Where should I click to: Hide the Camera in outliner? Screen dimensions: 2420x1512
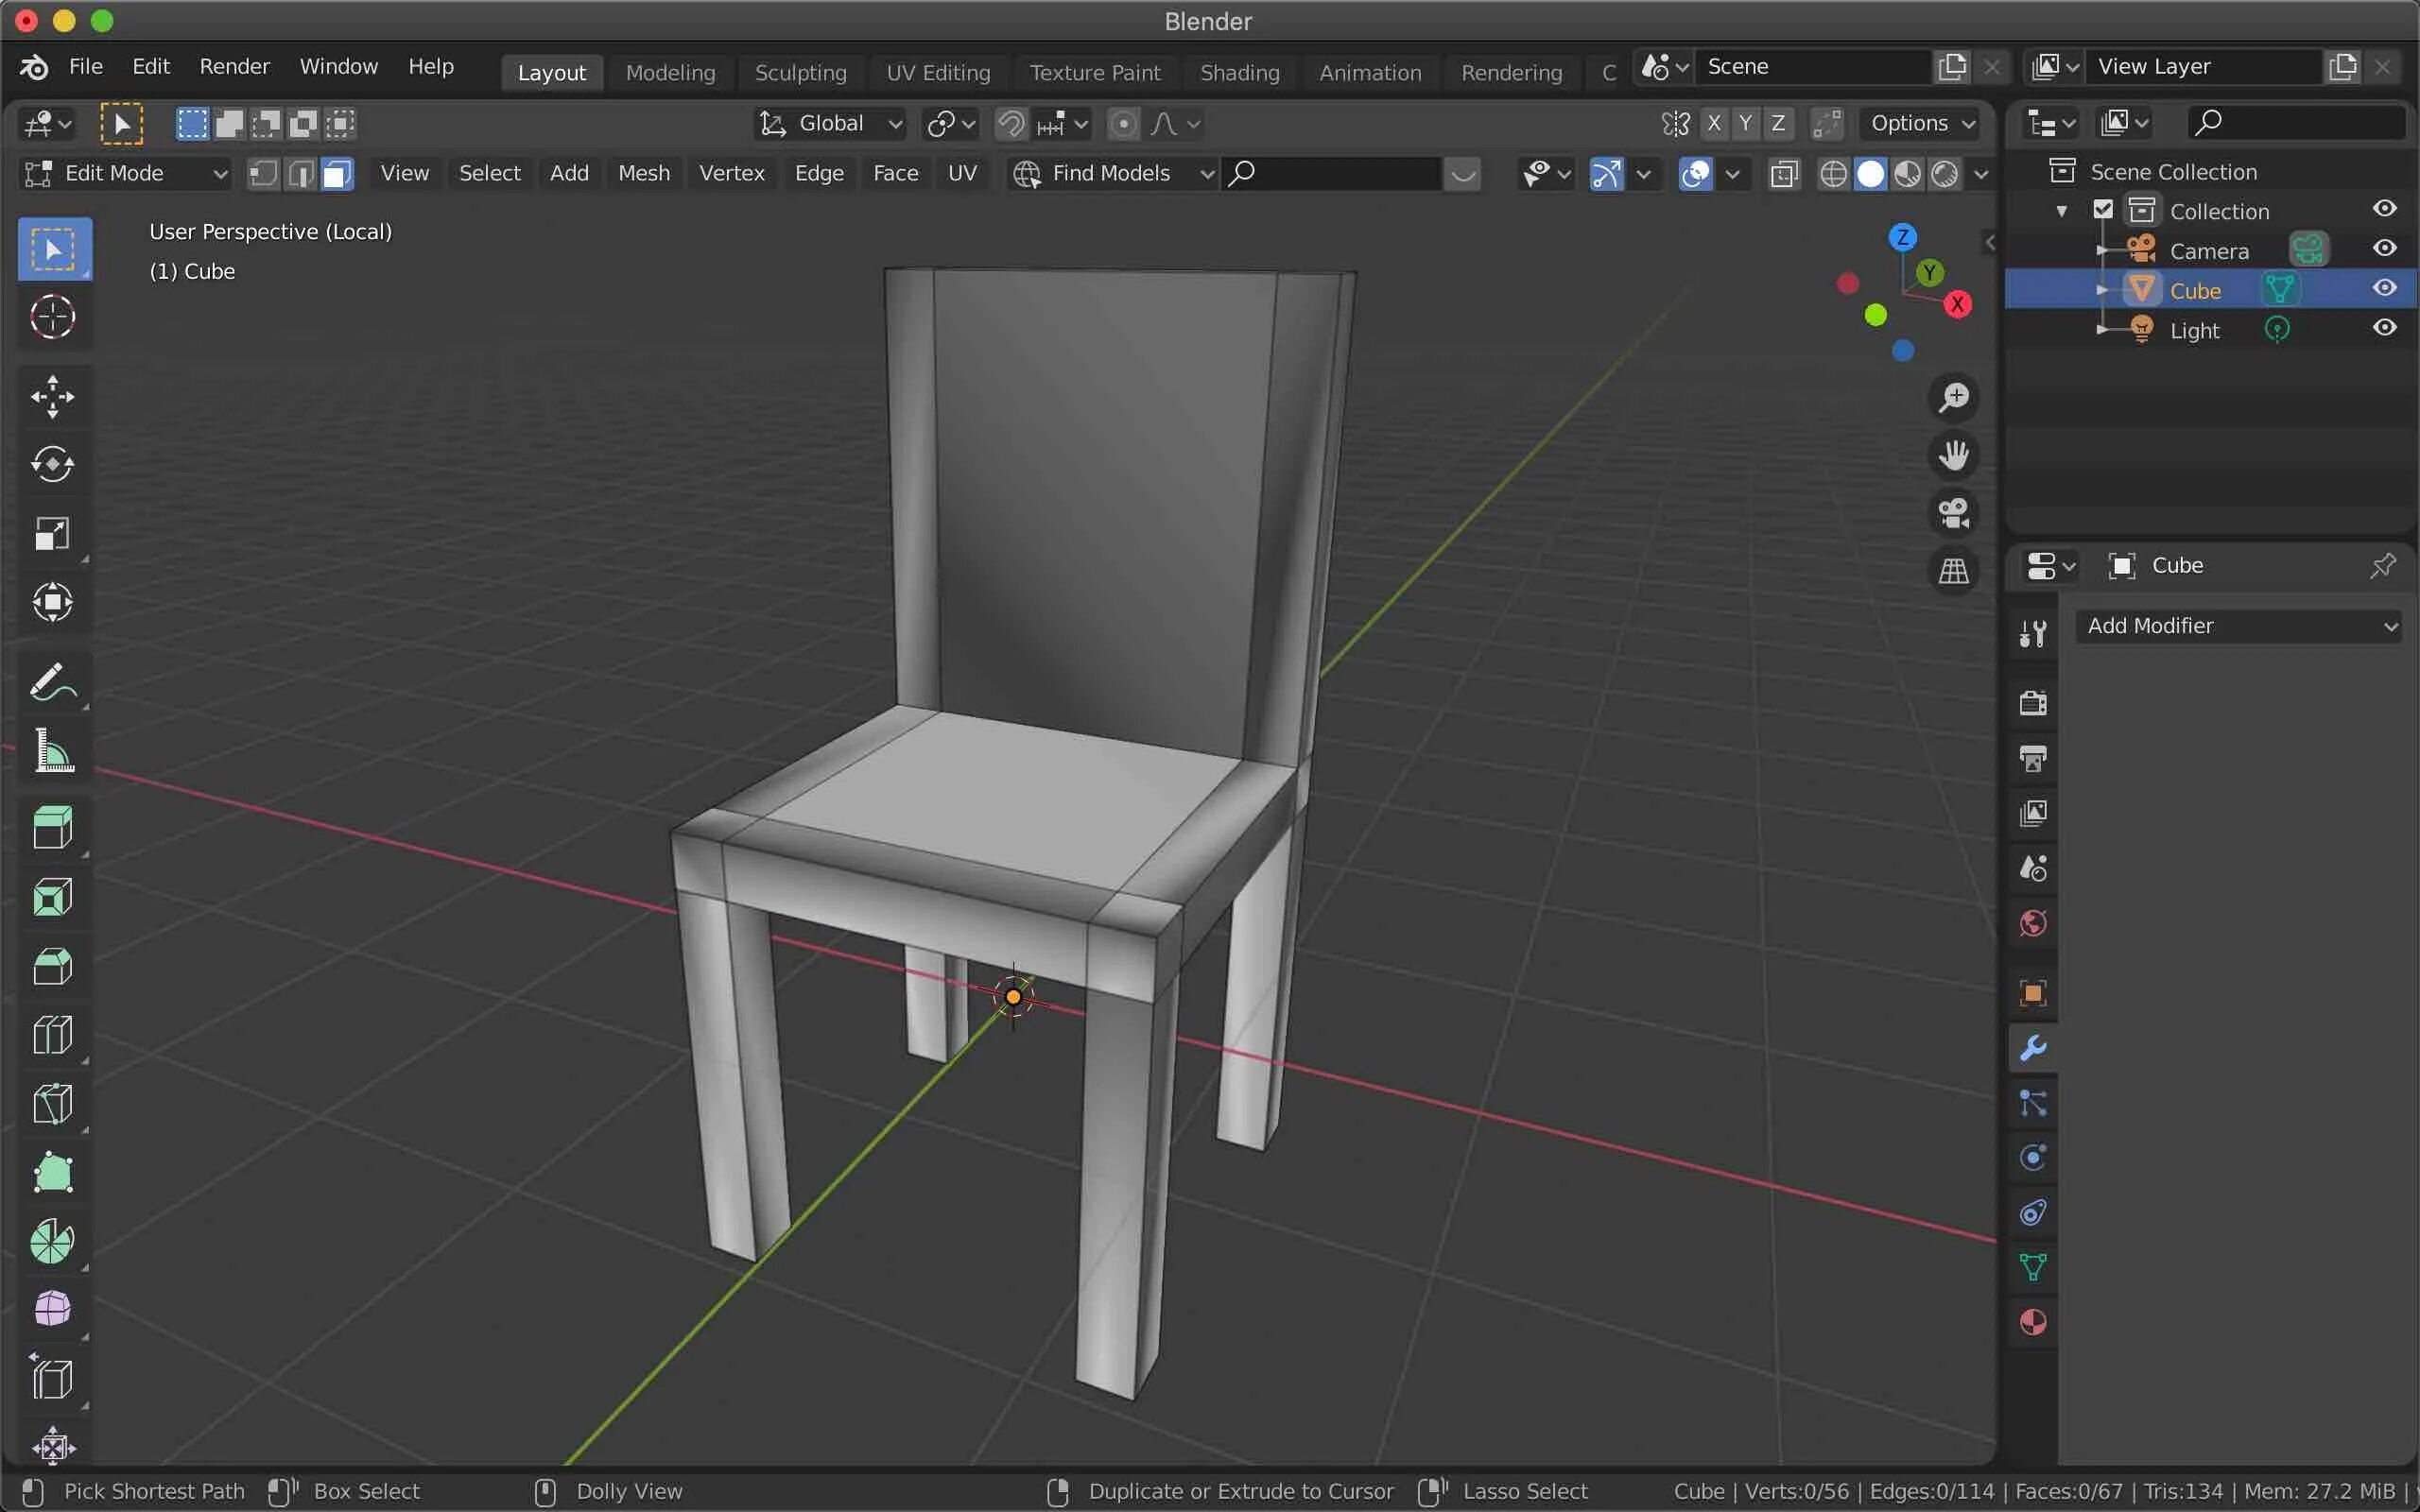2384,249
